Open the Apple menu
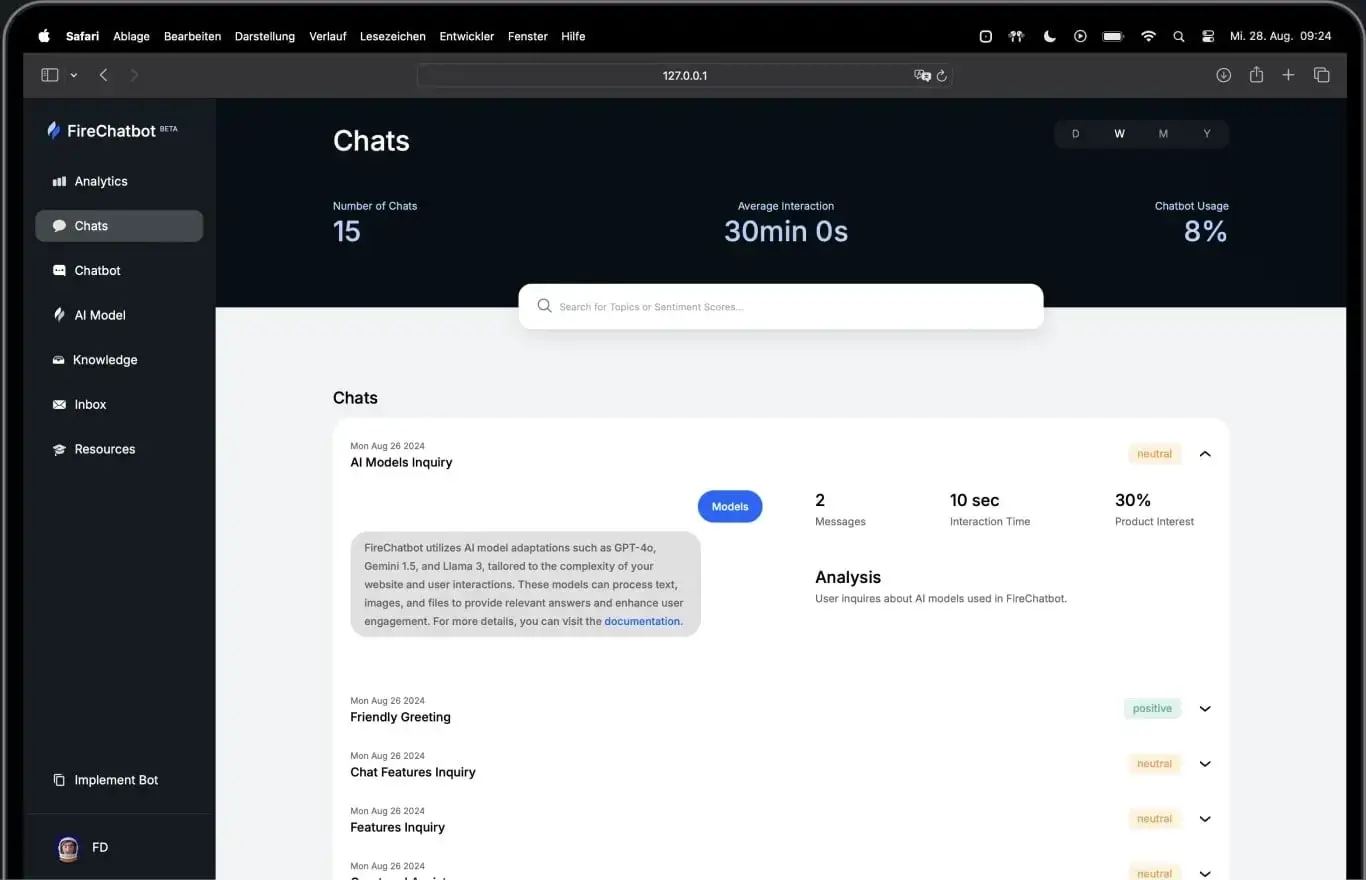The image size is (1366, 880). point(43,36)
